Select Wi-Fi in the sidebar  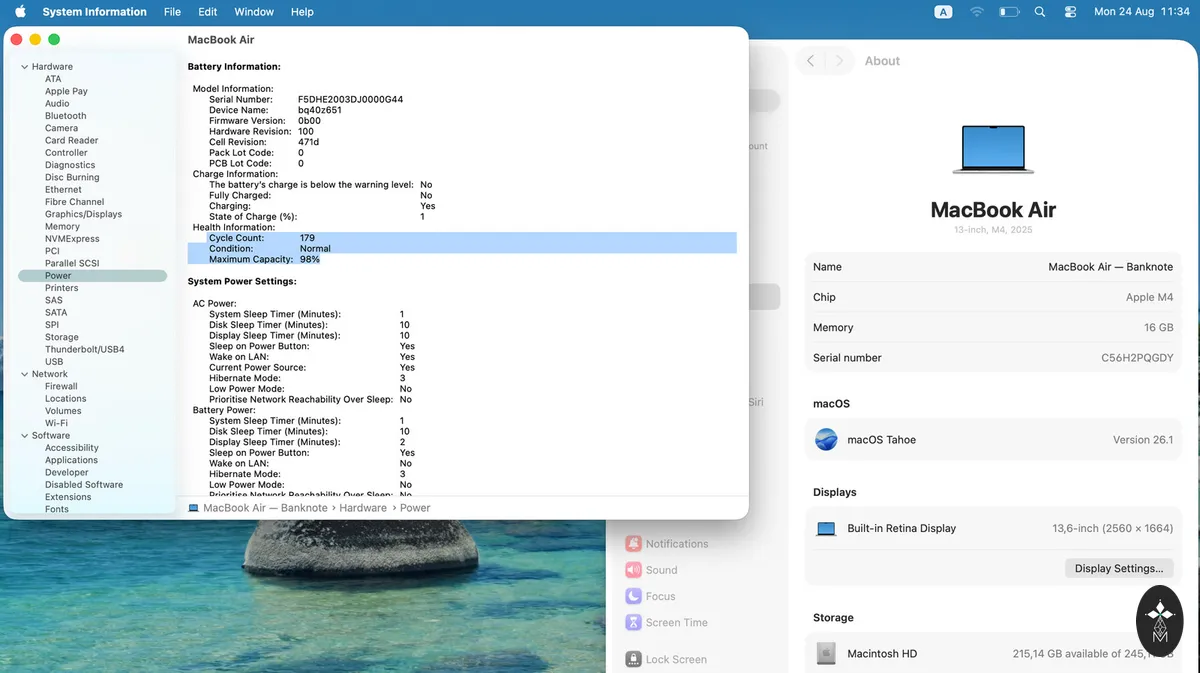[56, 423]
